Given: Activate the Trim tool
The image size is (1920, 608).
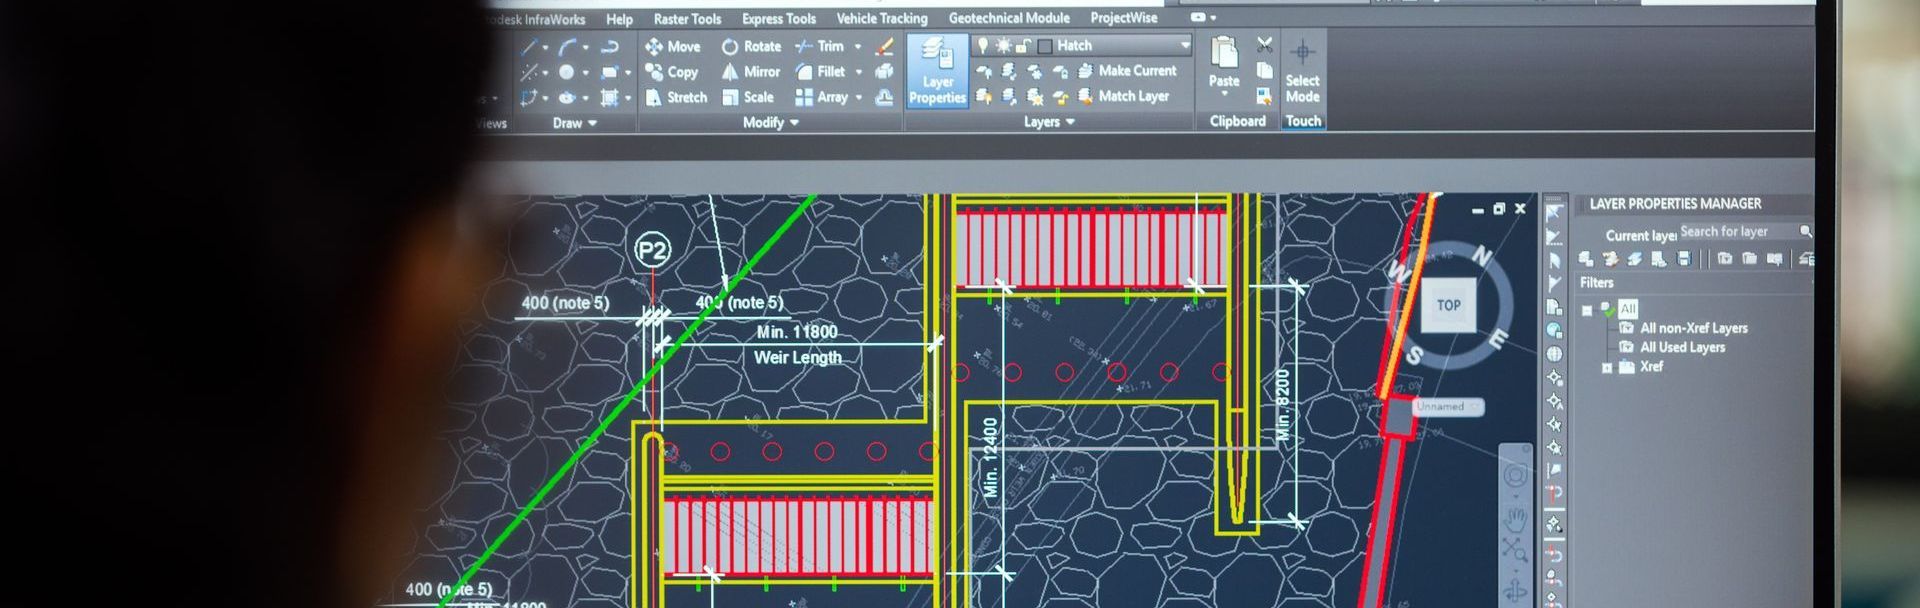Looking at the screenshot, I should point(820,46).
